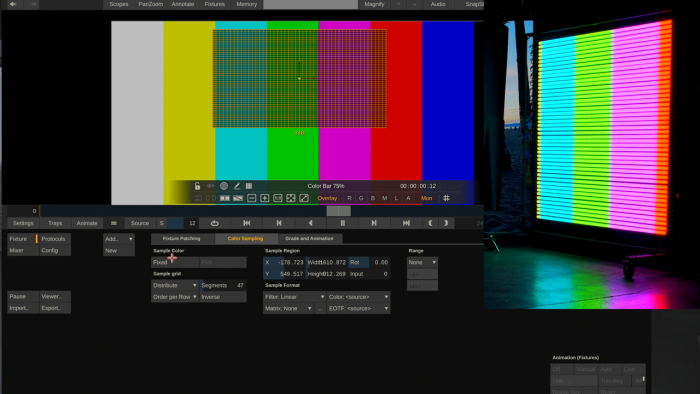Click the hamburger lines button next to Animate
700x394 pixels.
click(114, 223)
